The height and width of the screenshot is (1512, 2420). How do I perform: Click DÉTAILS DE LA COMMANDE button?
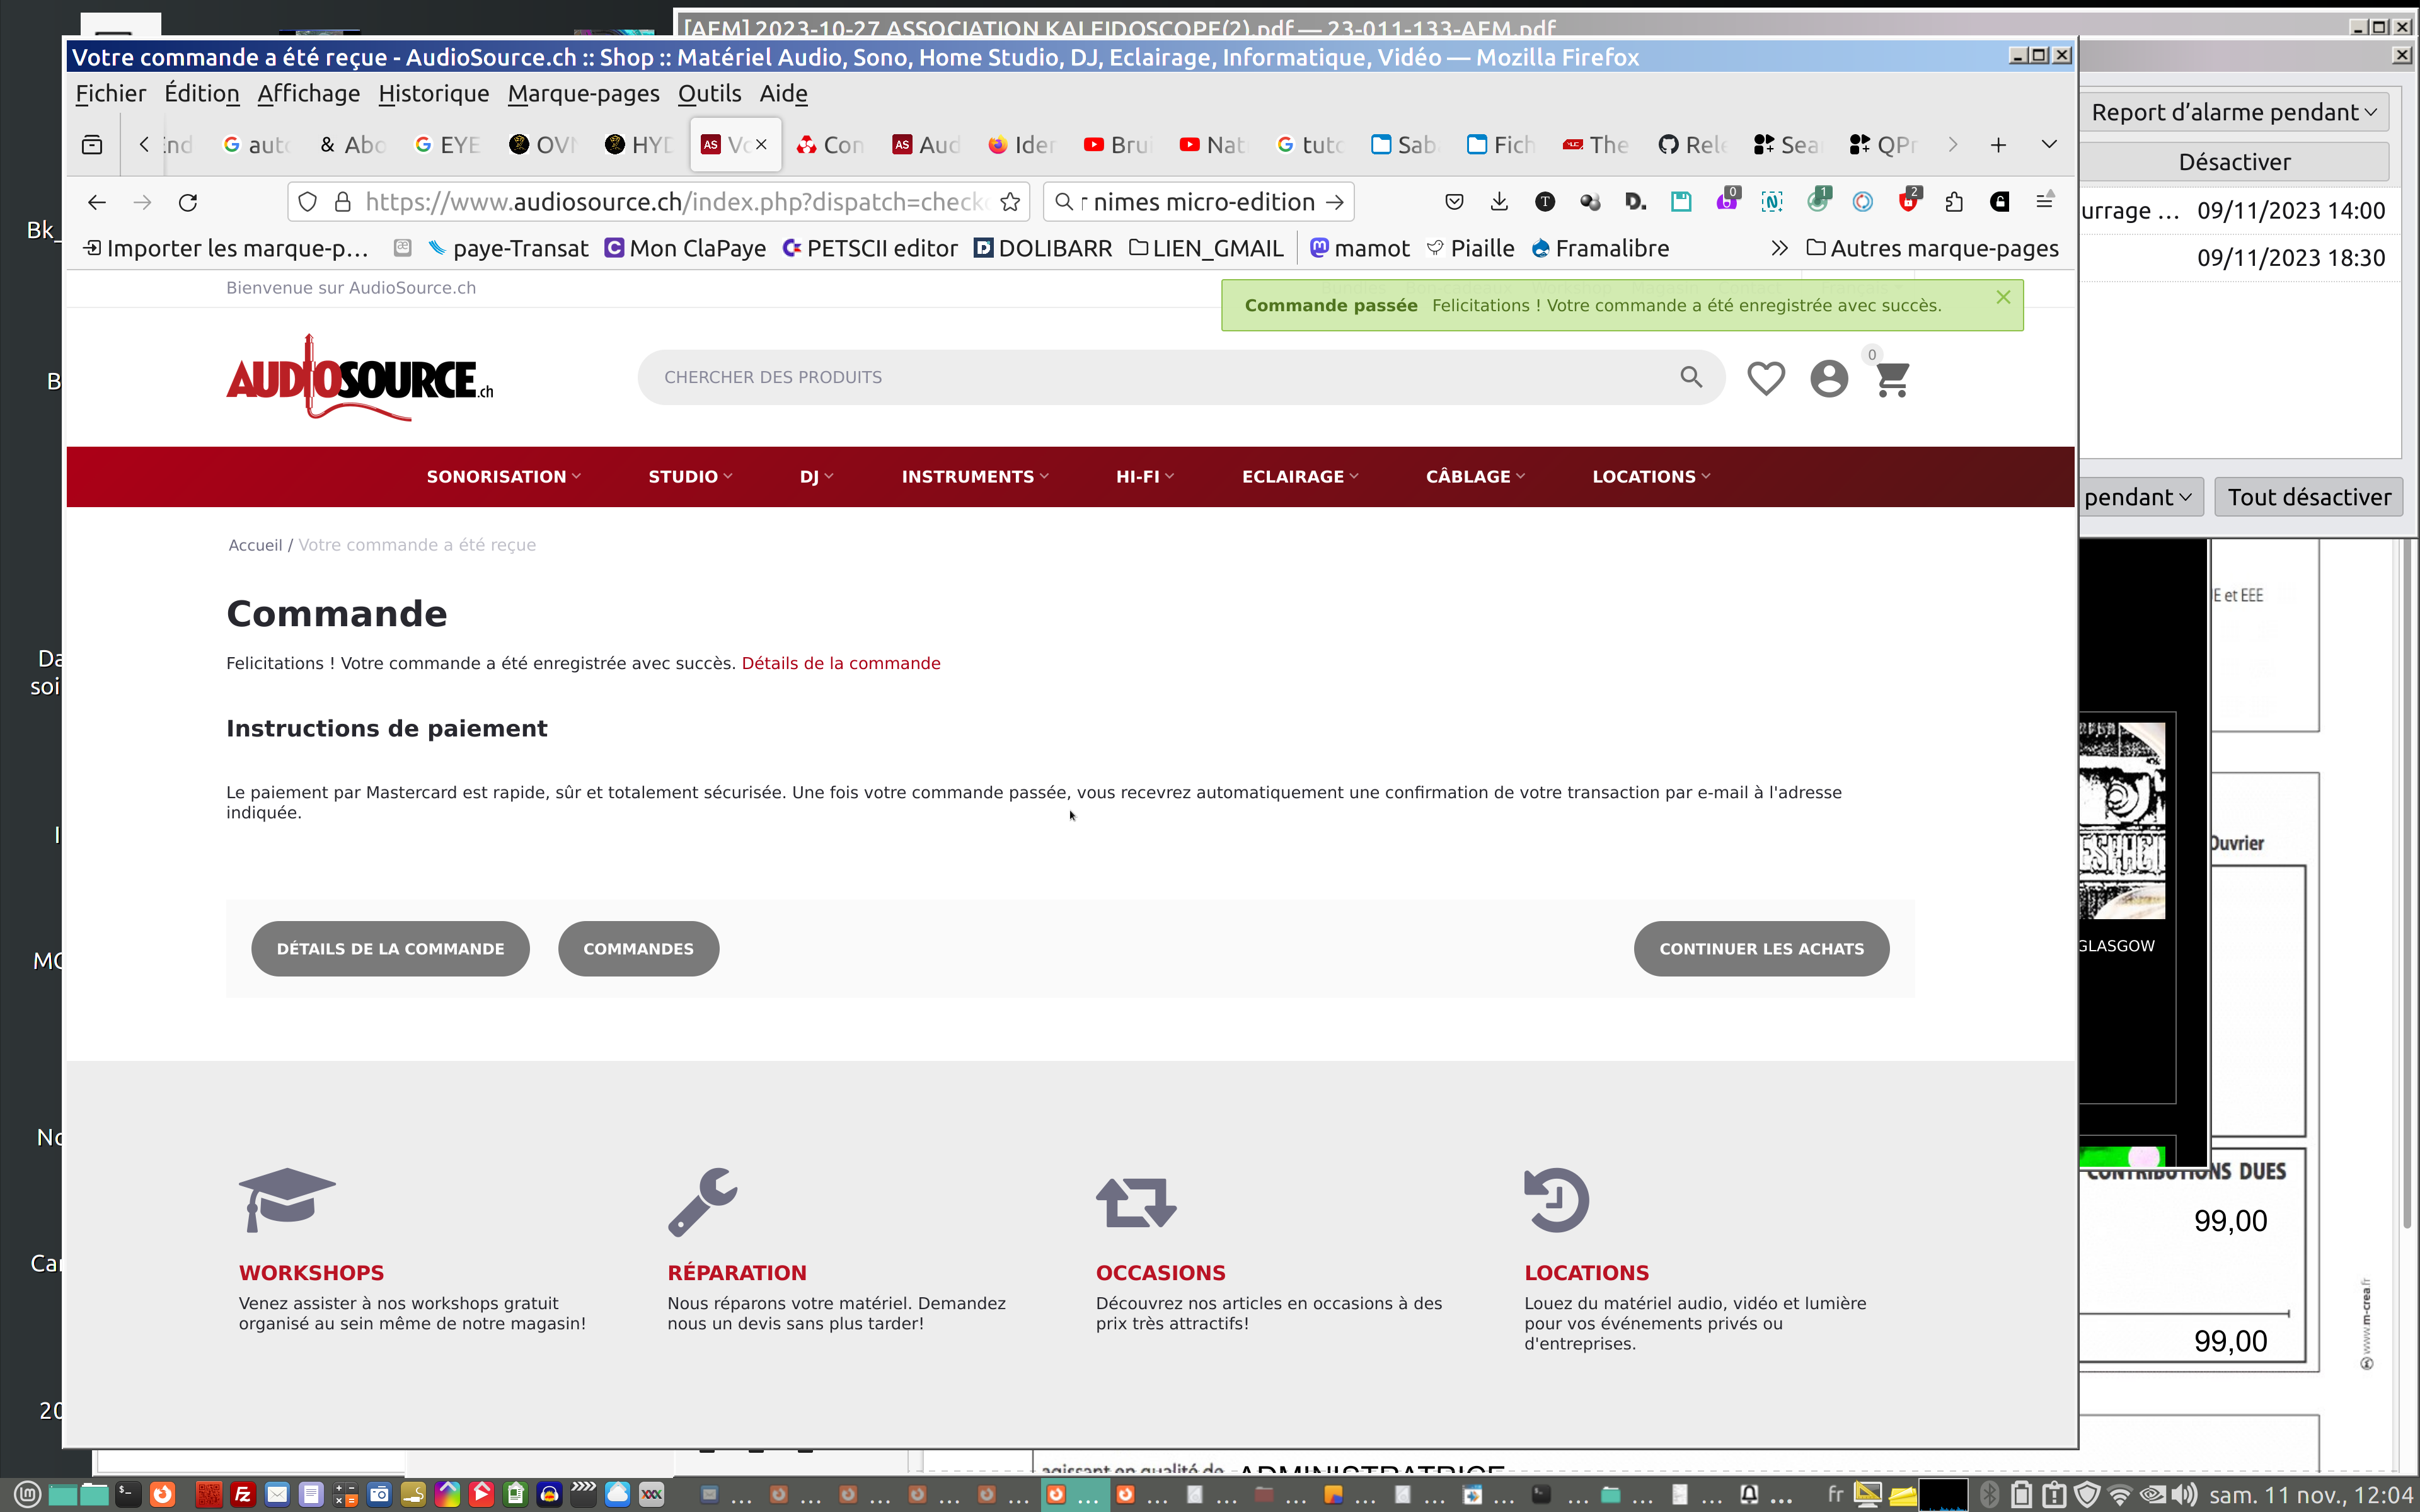[x=390, y=948]
